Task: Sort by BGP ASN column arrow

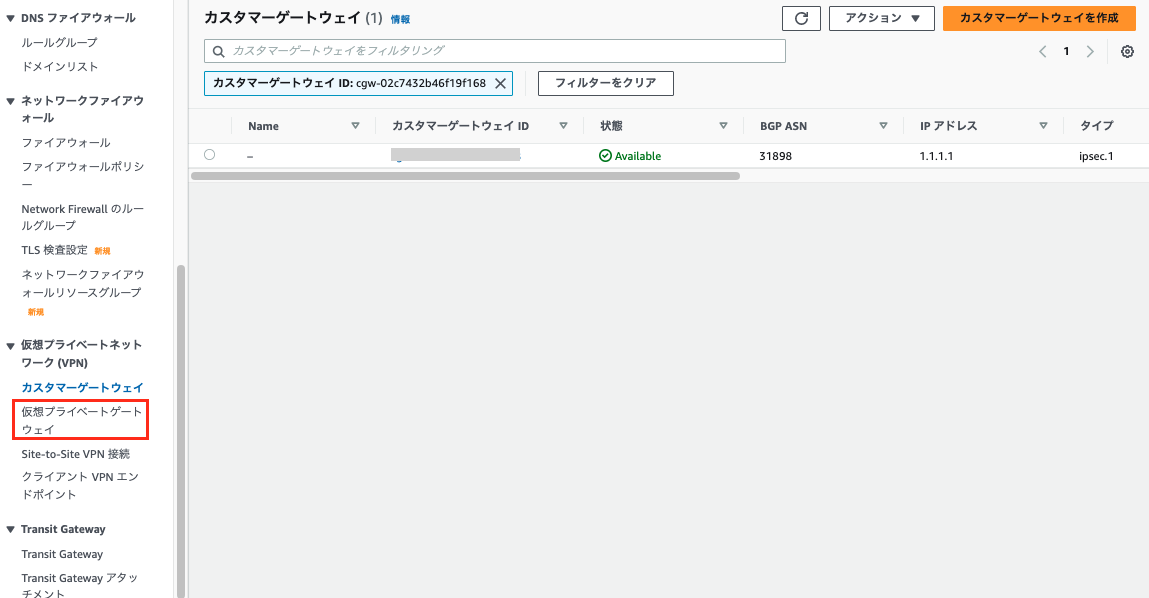Action: tap(883, 126)
